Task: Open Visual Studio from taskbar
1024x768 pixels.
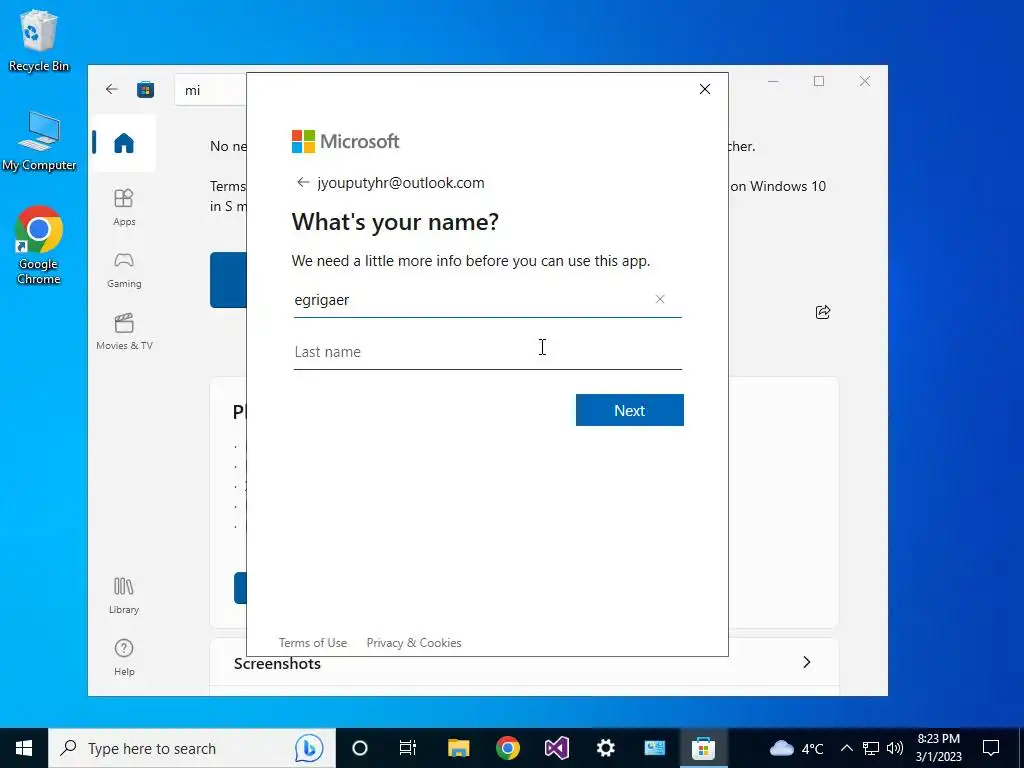Action: pyautogui.click(x=557, y=748)
